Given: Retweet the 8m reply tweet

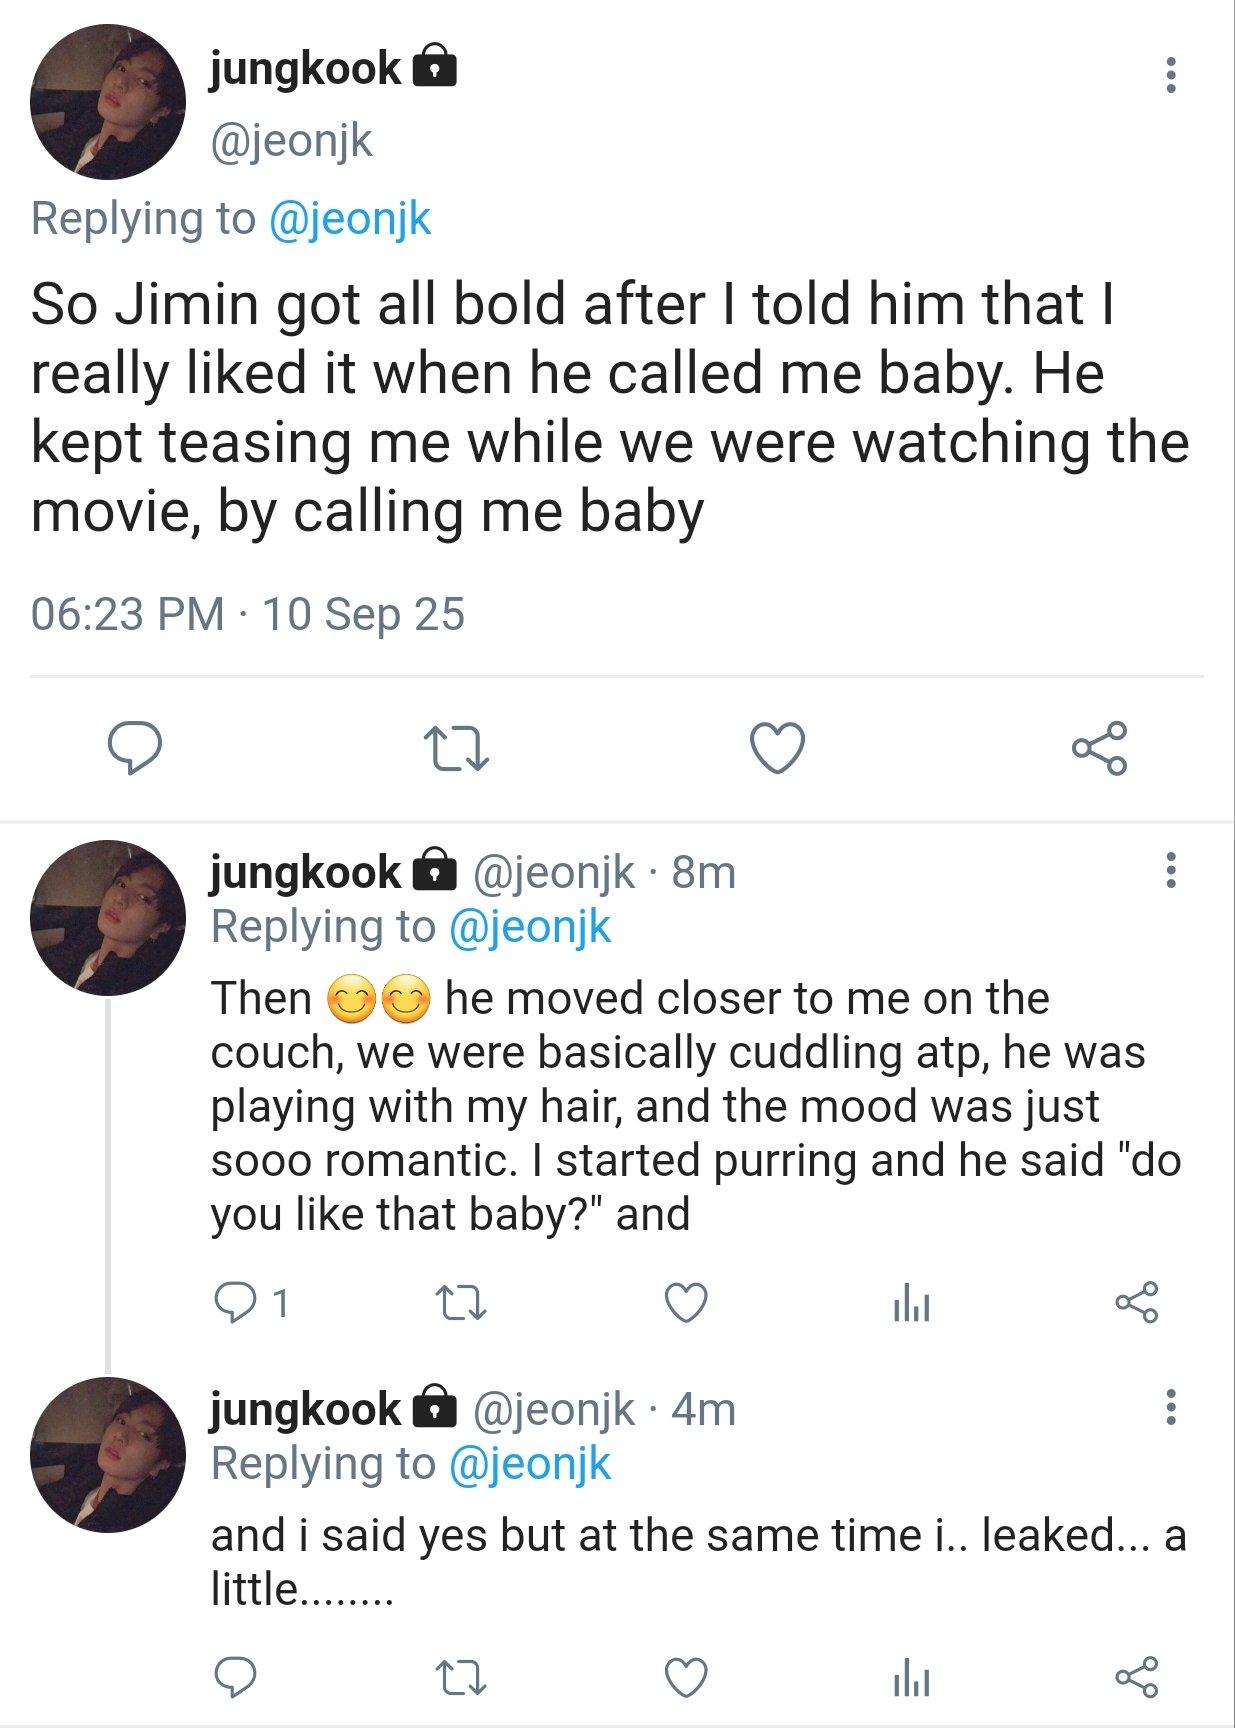Looking at the screenshot, I should (462, 1303).
